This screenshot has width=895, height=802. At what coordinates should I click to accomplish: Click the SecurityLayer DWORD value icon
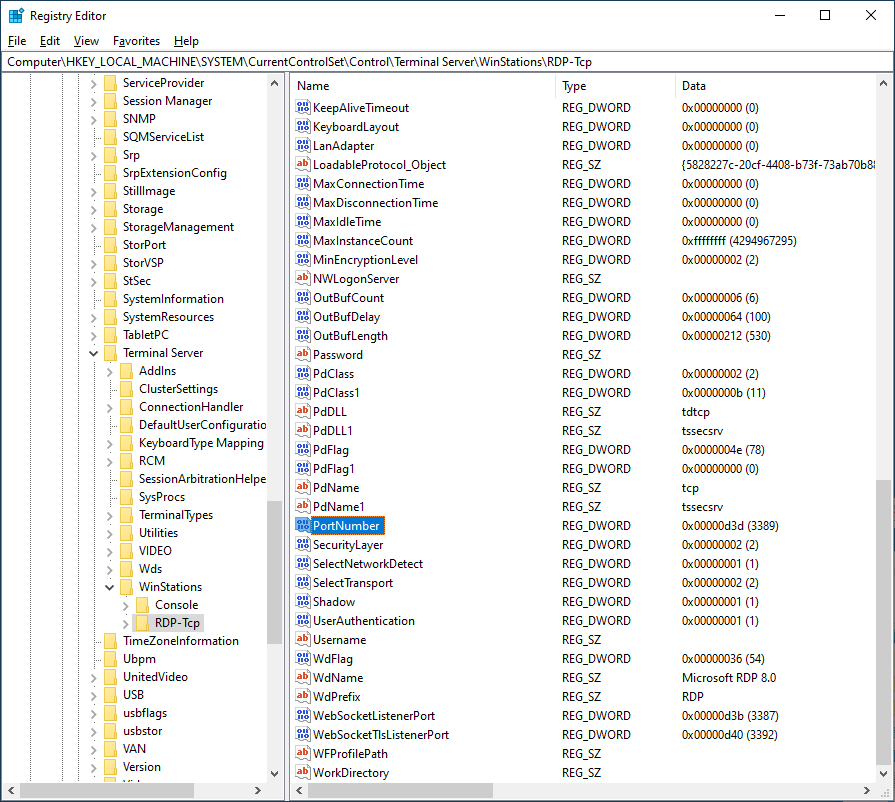[x=304, y=545]
